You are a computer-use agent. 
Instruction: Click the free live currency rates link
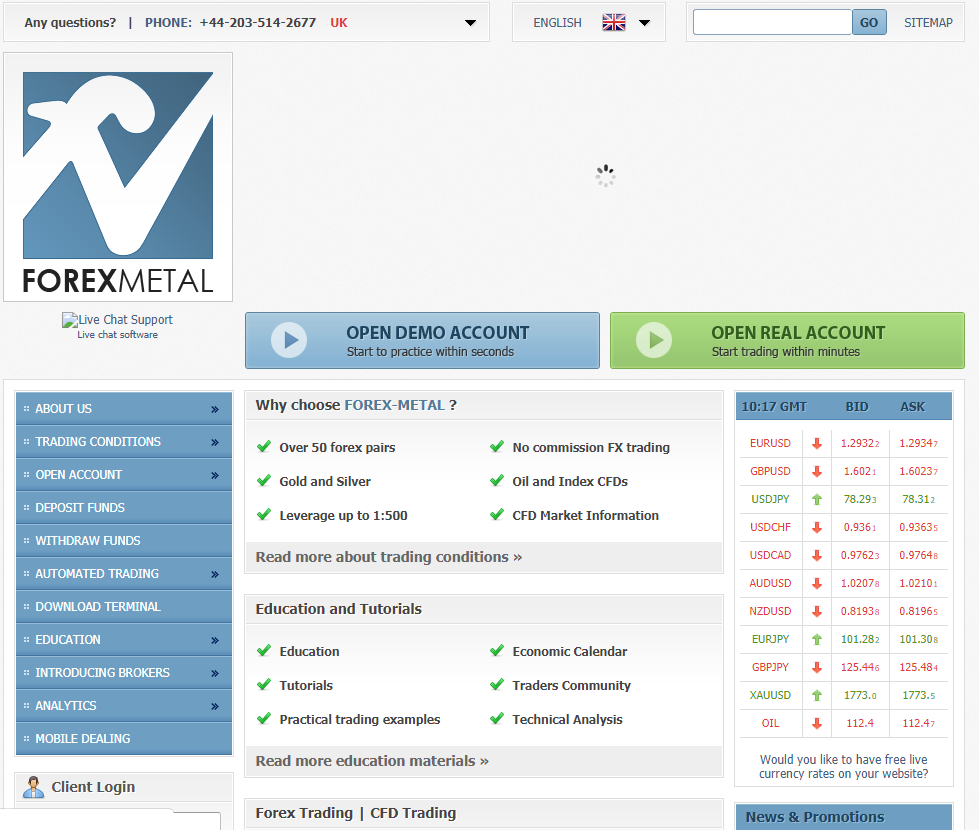[x=844, y=767]
